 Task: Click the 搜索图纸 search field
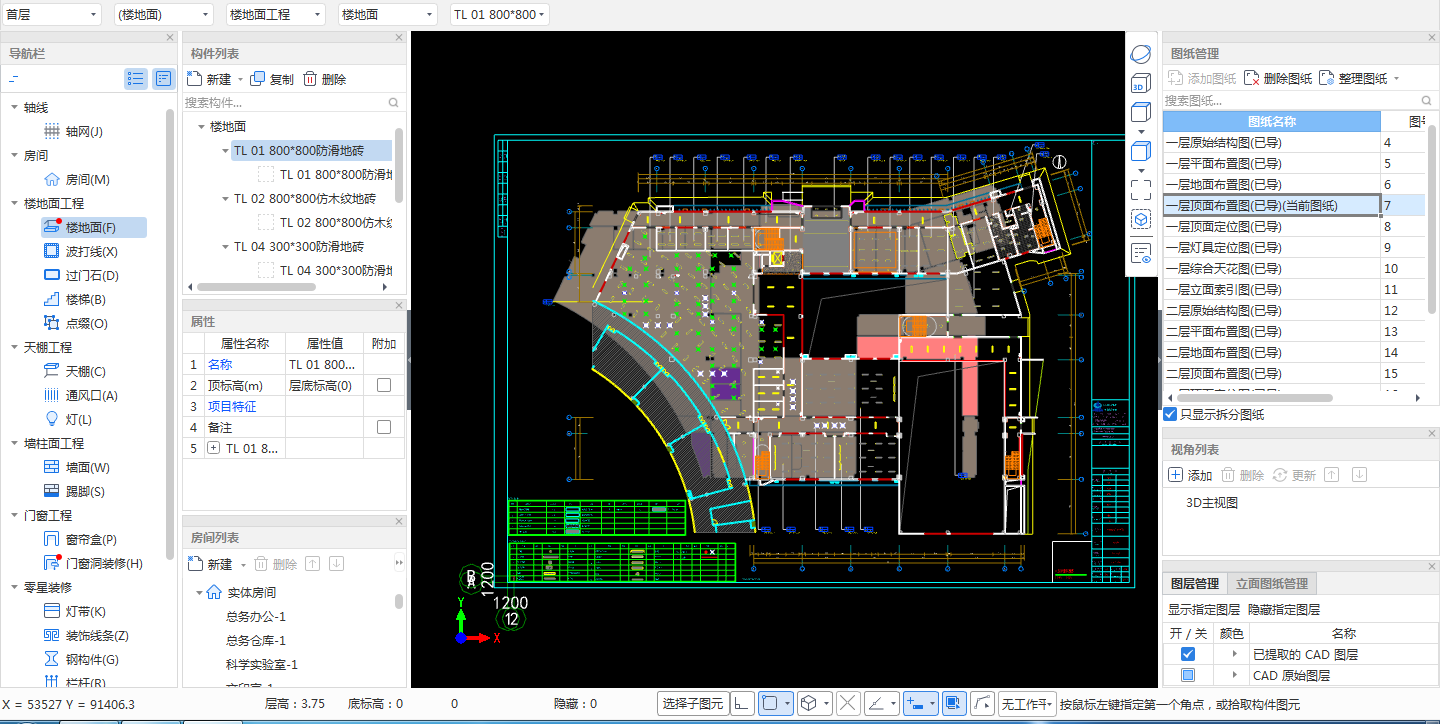(1300, 100)
